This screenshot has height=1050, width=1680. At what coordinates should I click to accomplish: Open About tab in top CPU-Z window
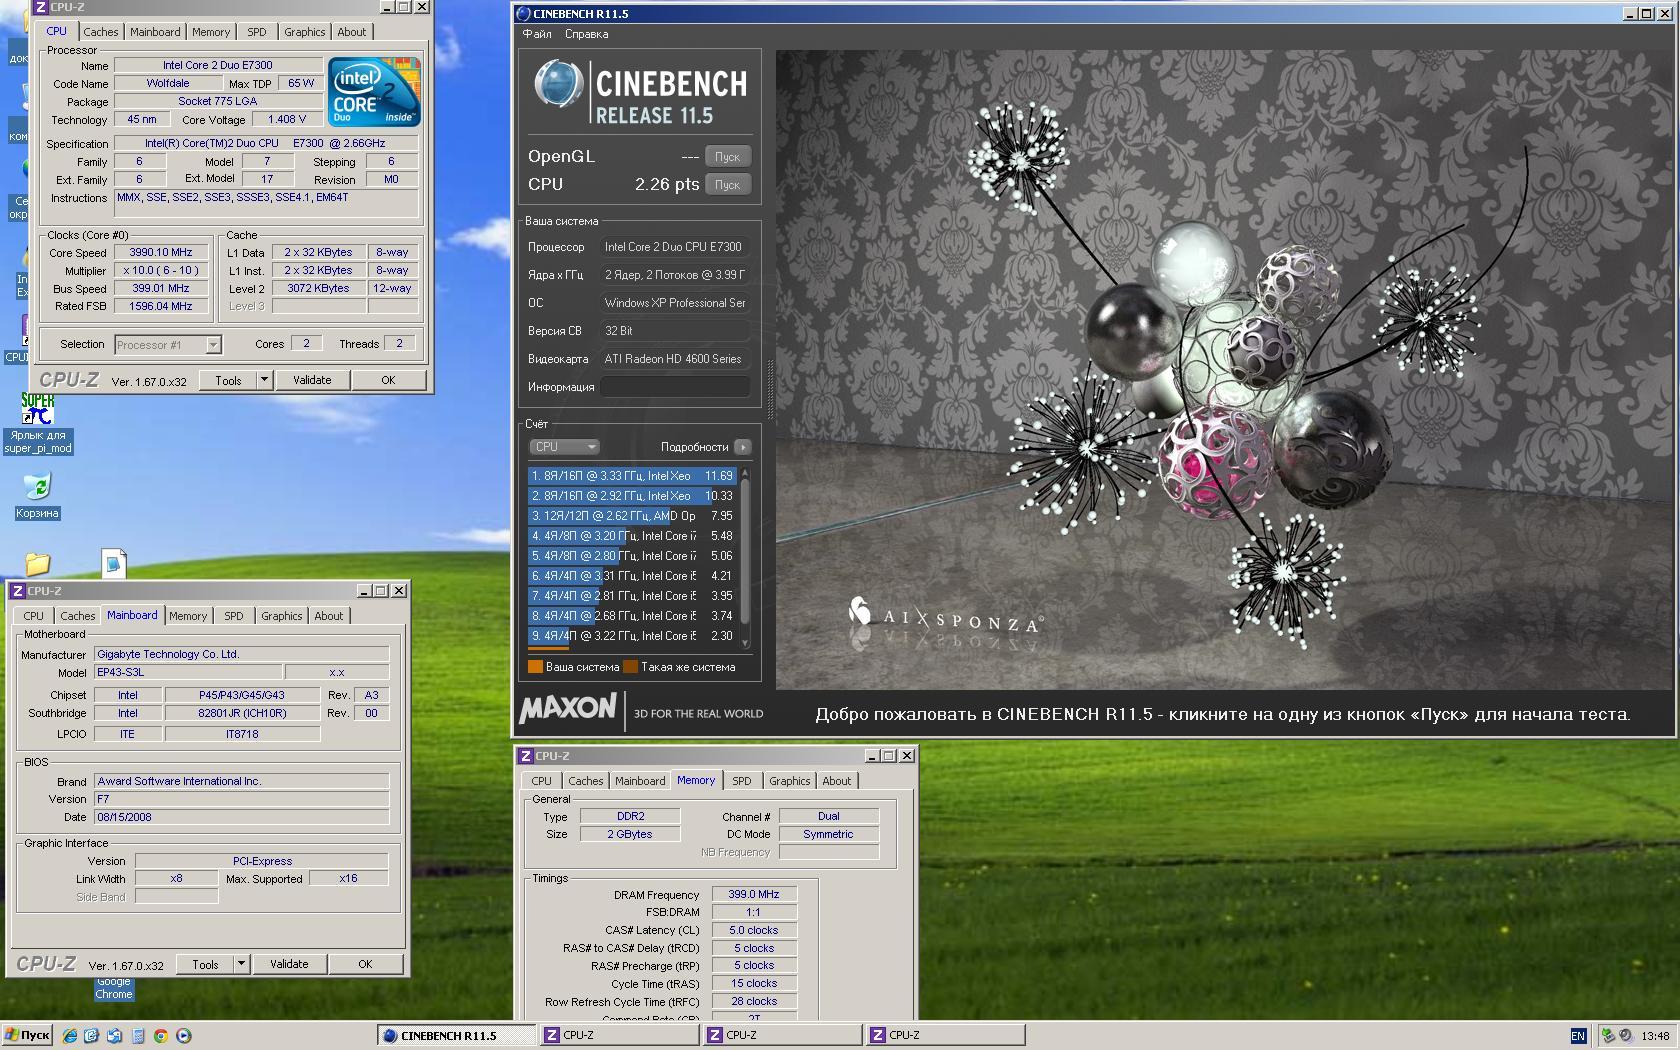351,32
